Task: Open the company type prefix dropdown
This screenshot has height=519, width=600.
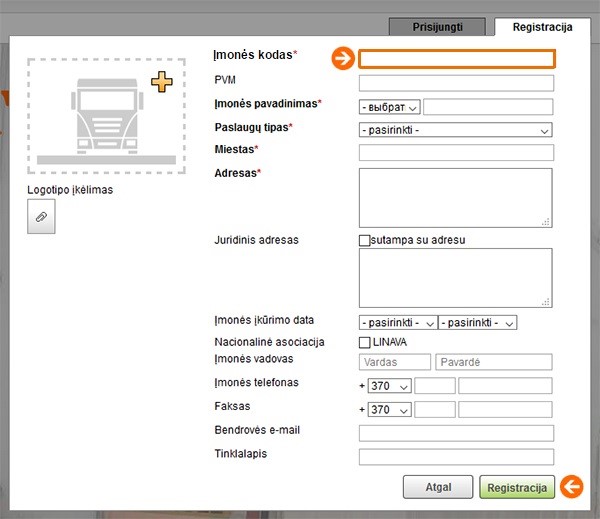Action: pyautogui.click(x=390, y=107)
